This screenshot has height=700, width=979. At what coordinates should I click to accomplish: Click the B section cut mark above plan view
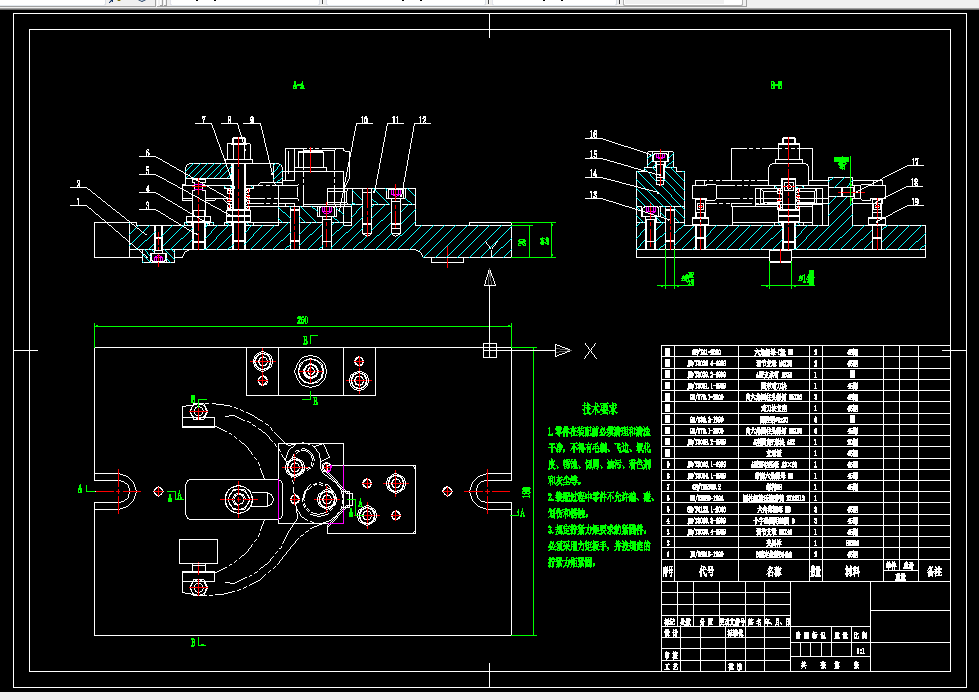[x=310, y=340]
